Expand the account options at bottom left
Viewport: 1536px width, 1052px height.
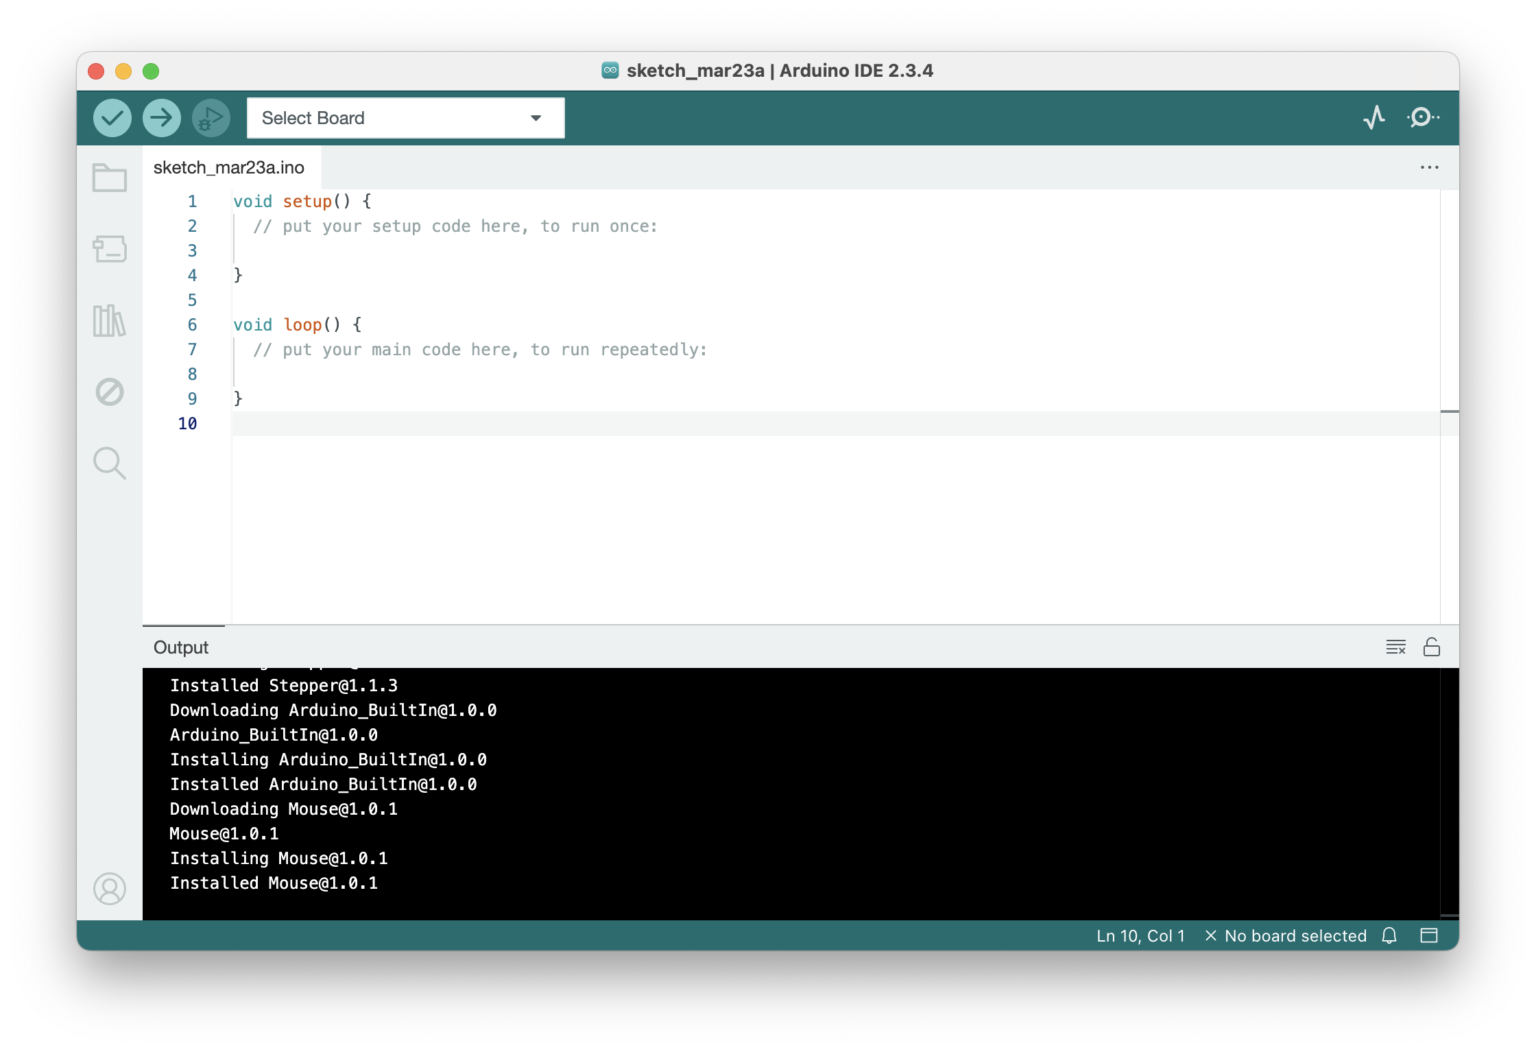point(109,888)
